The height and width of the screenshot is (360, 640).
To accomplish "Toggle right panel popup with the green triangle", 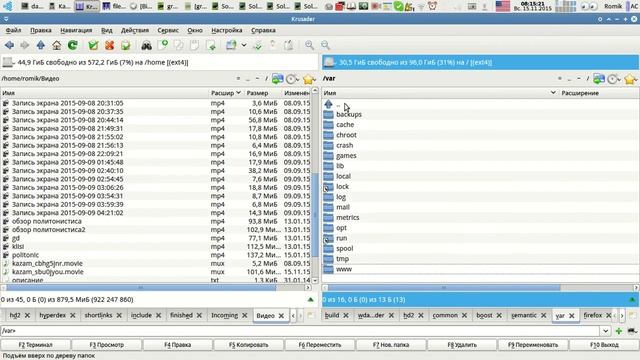I will 632,300.
